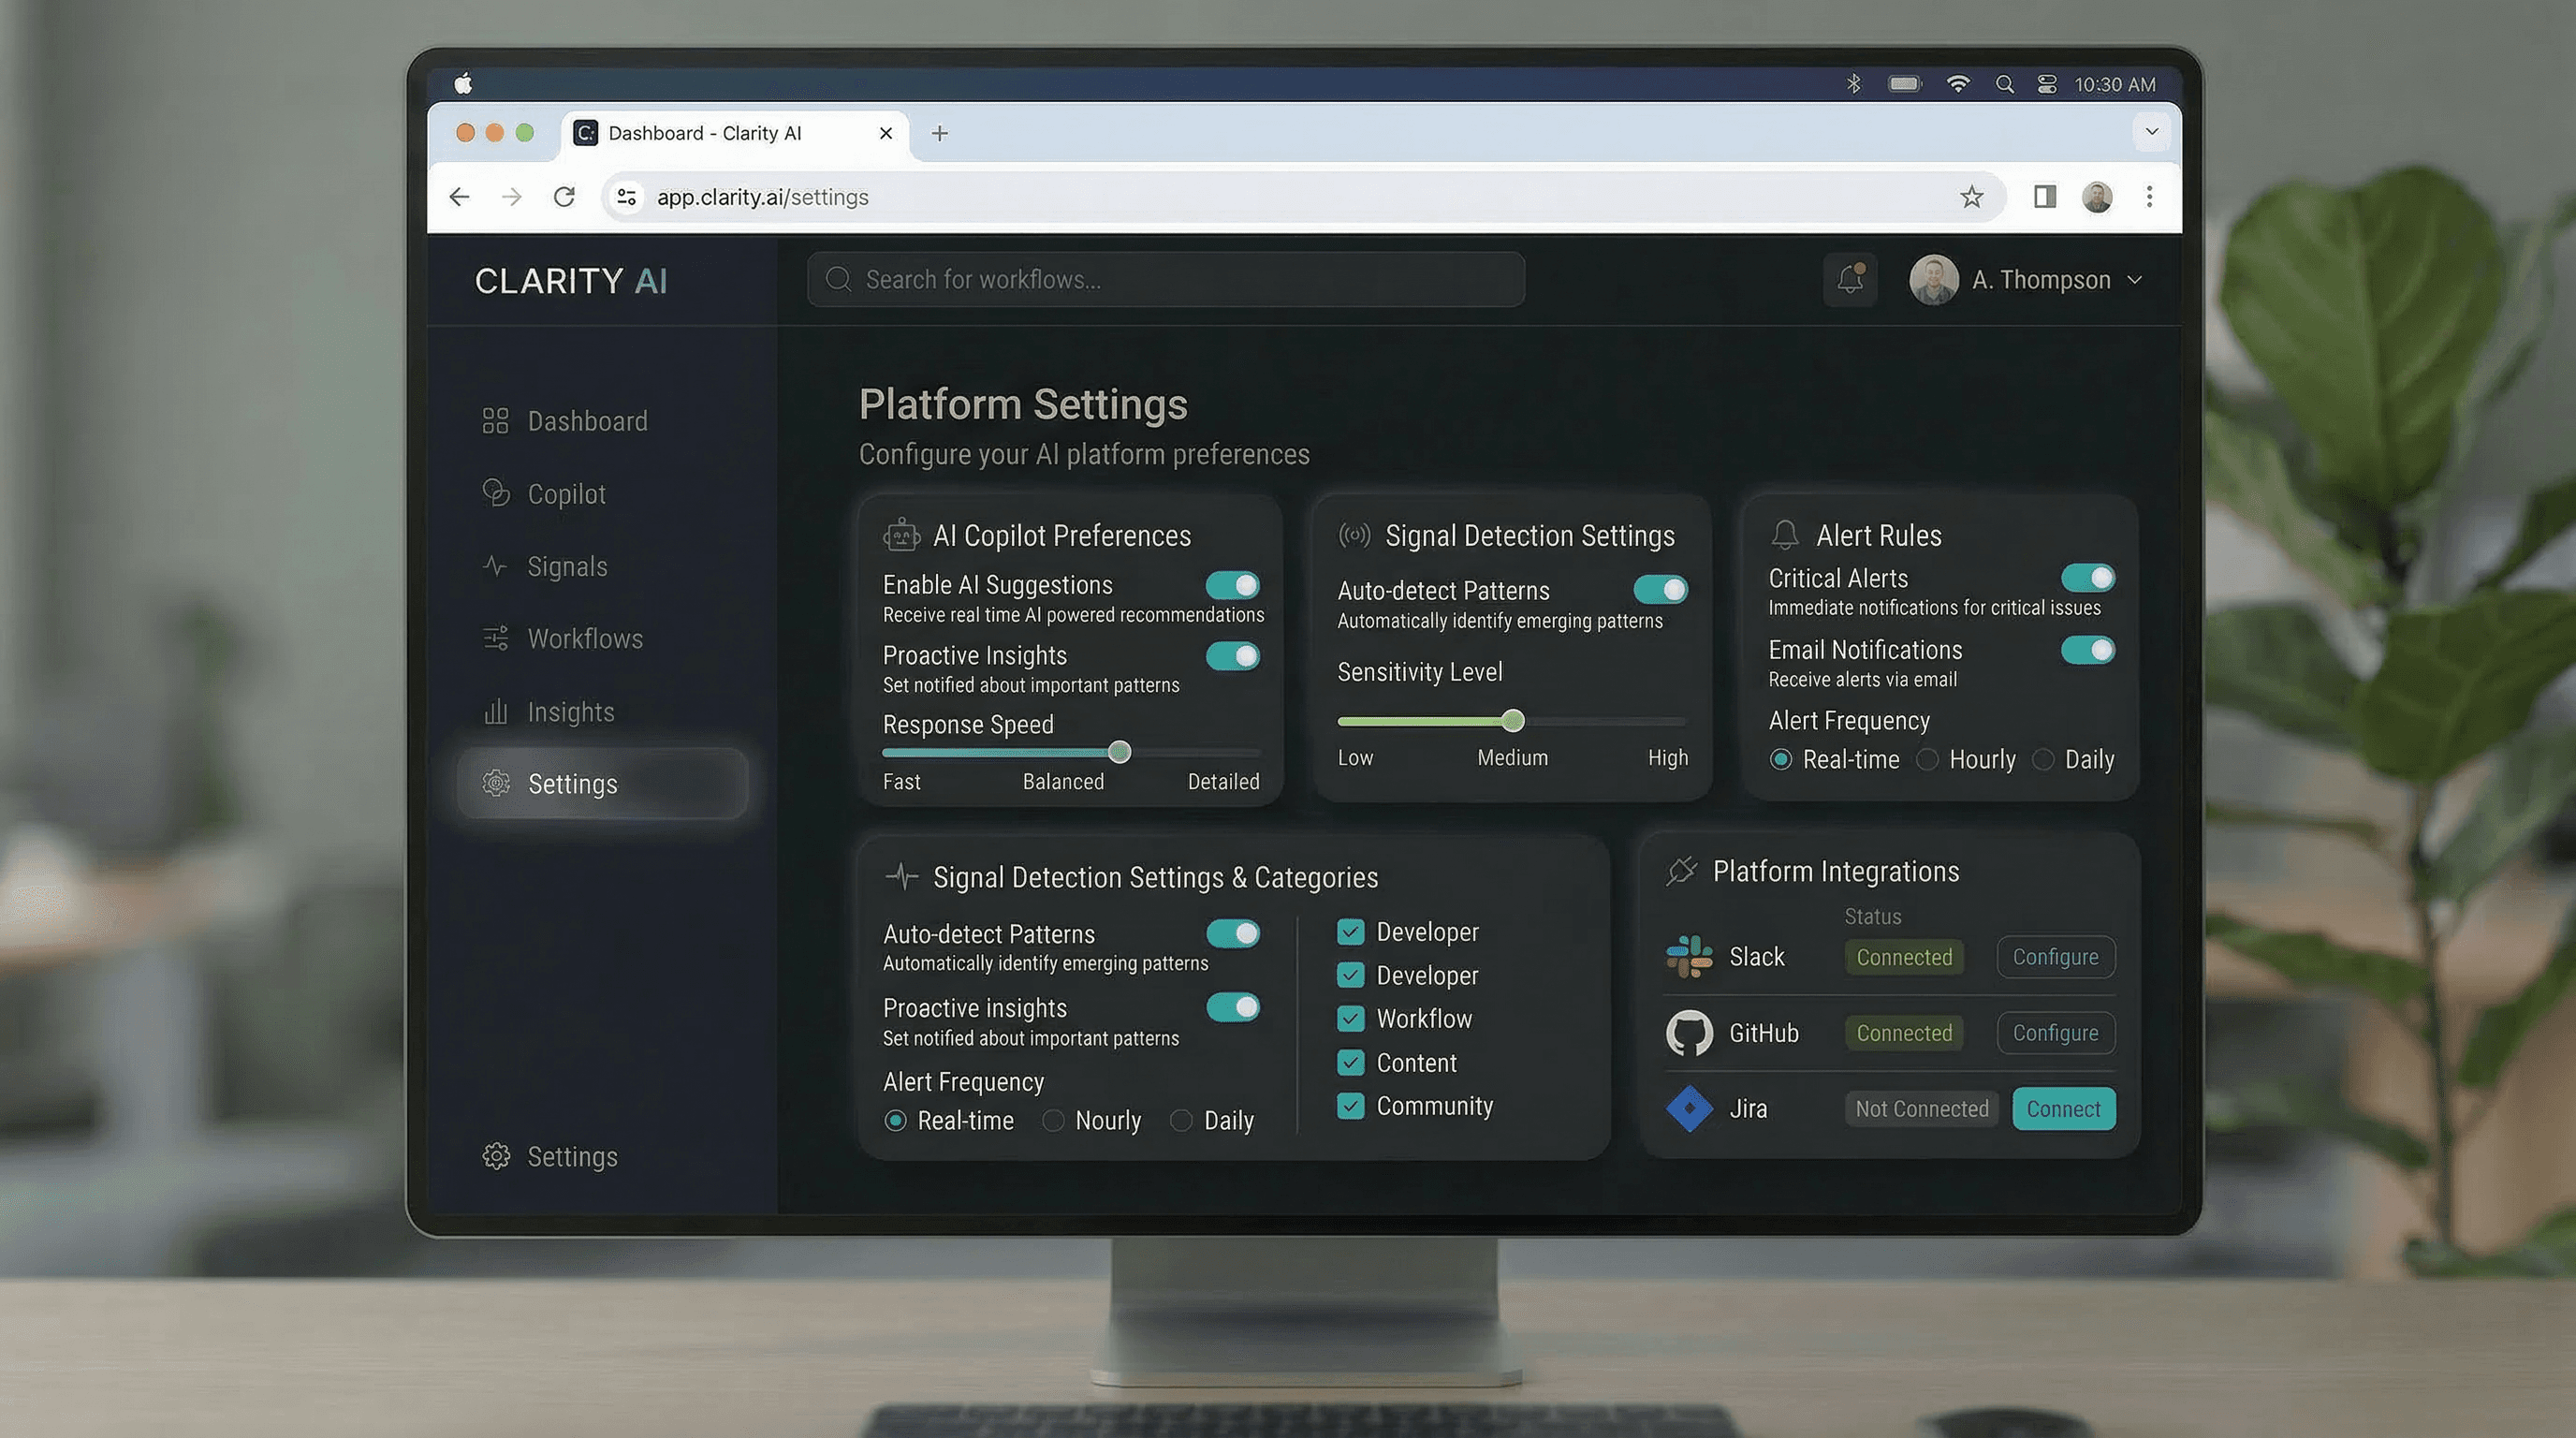This screenshot has height=1438, width=2576.
Task: Open macOS Spotlight search icon
Action: click(x=2004, y=85)
